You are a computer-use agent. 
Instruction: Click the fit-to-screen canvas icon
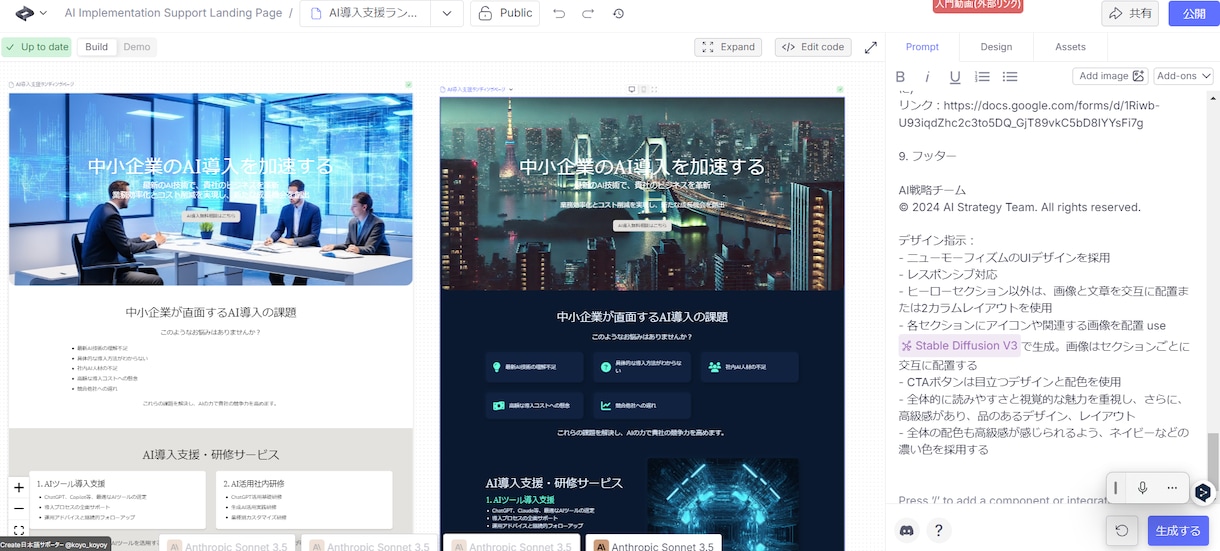19,529
